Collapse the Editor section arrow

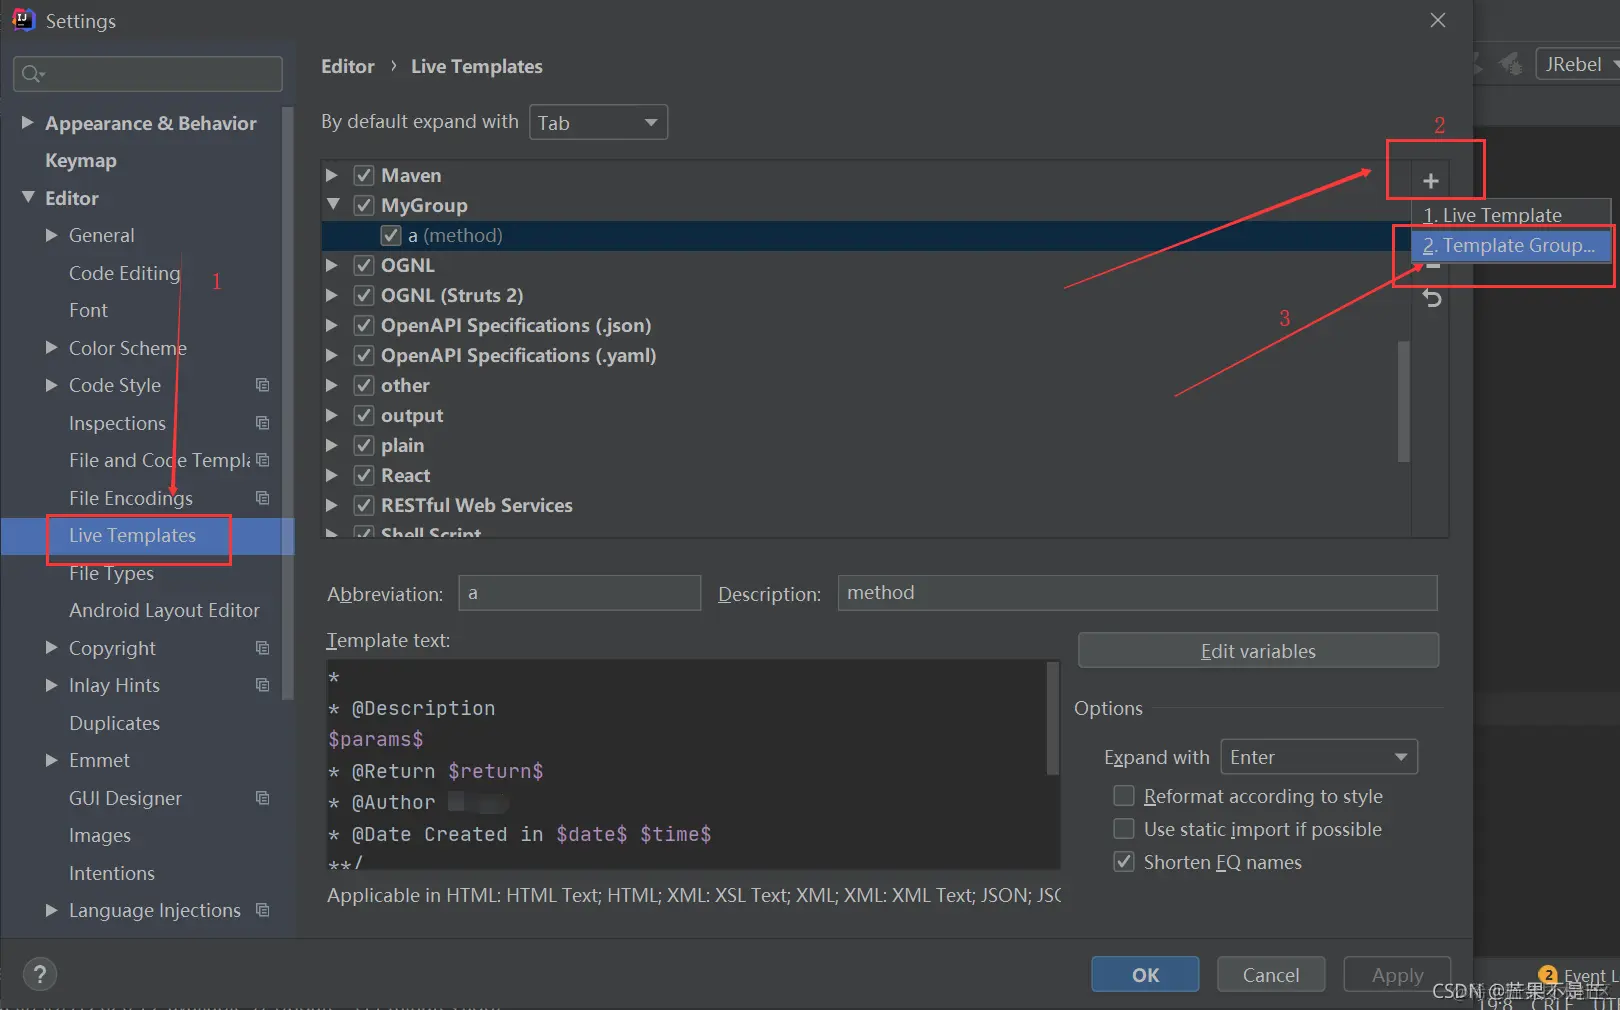tap(28, 197)
